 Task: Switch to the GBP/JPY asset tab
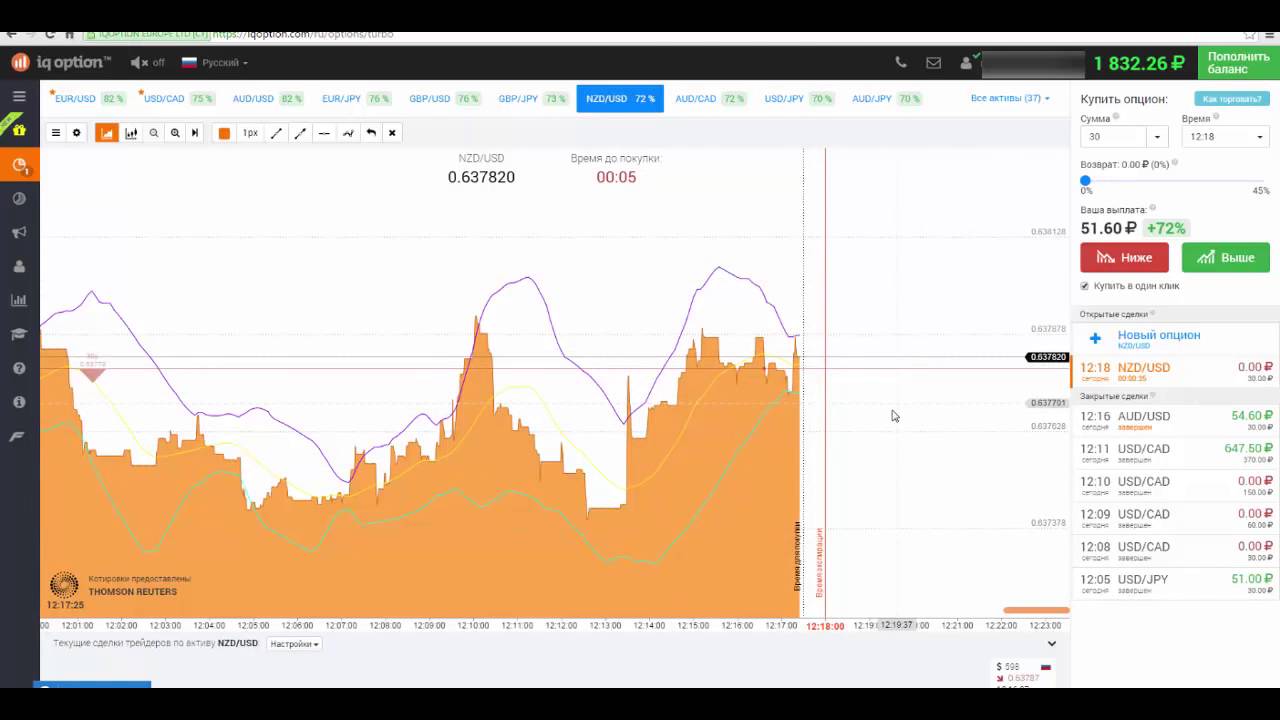pos(532,99)
